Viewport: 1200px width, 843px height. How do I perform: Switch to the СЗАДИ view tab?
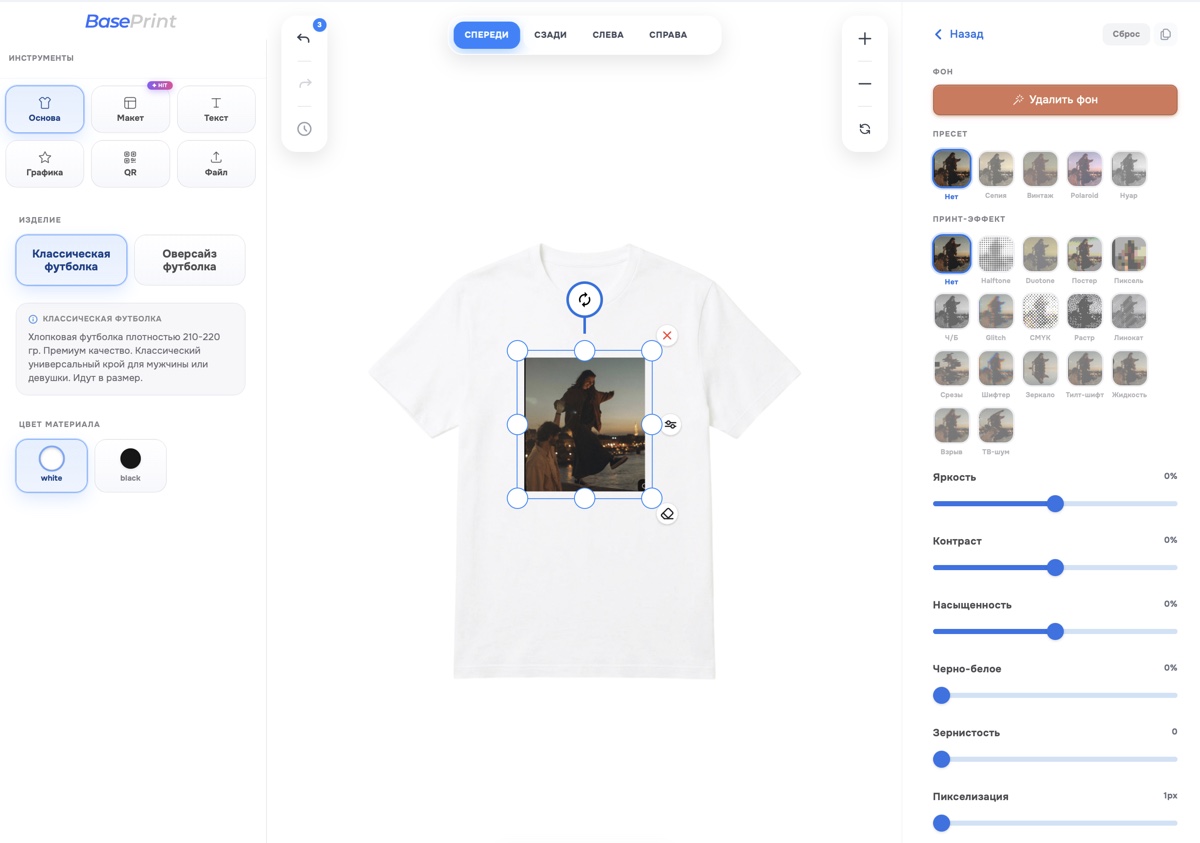[550, 35]
